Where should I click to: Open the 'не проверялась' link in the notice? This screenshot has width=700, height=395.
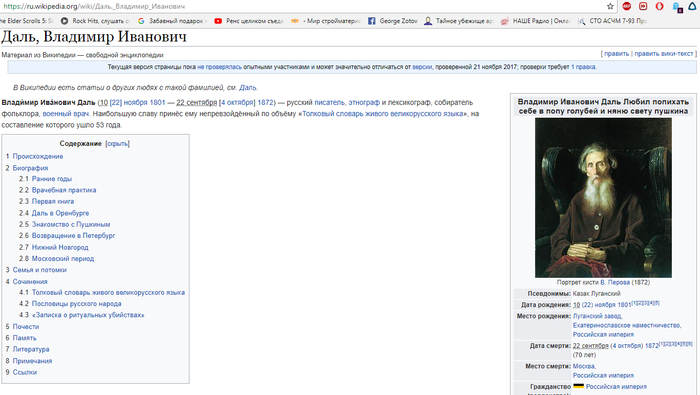coord(219,67)
